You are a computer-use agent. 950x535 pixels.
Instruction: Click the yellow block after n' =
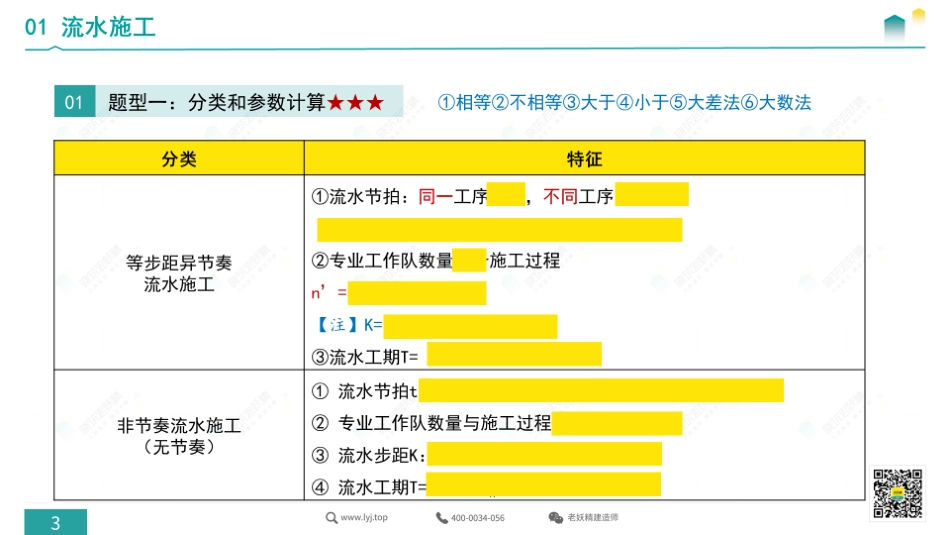pos(417,293)
